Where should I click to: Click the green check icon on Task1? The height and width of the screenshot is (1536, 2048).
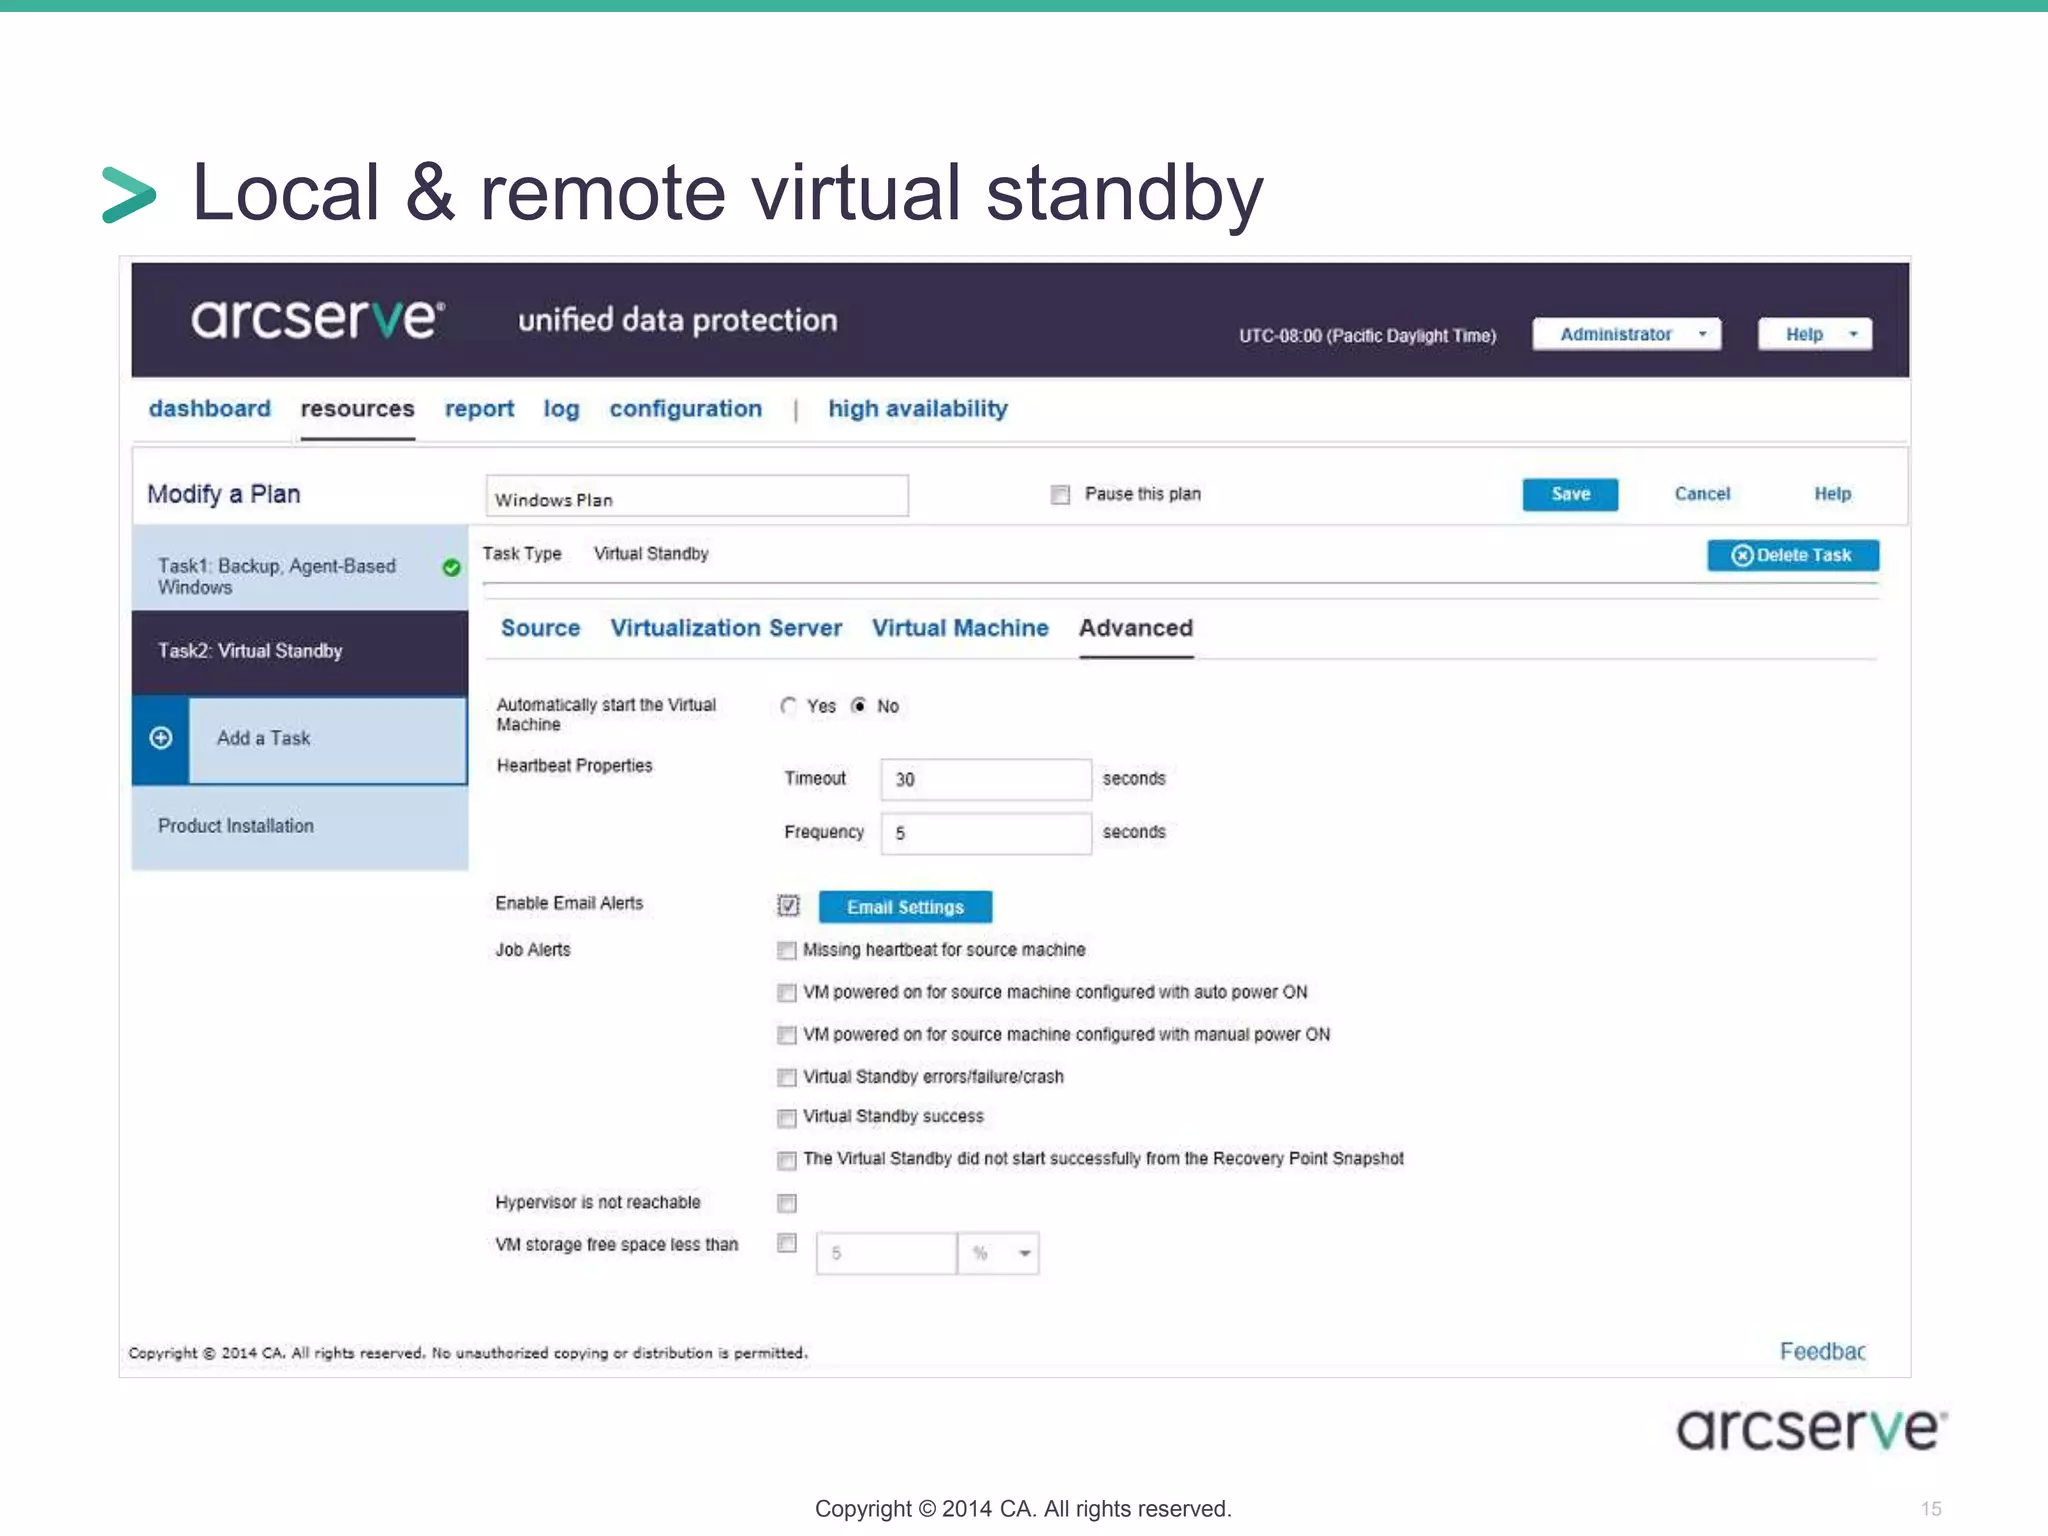tap(451, 568)
